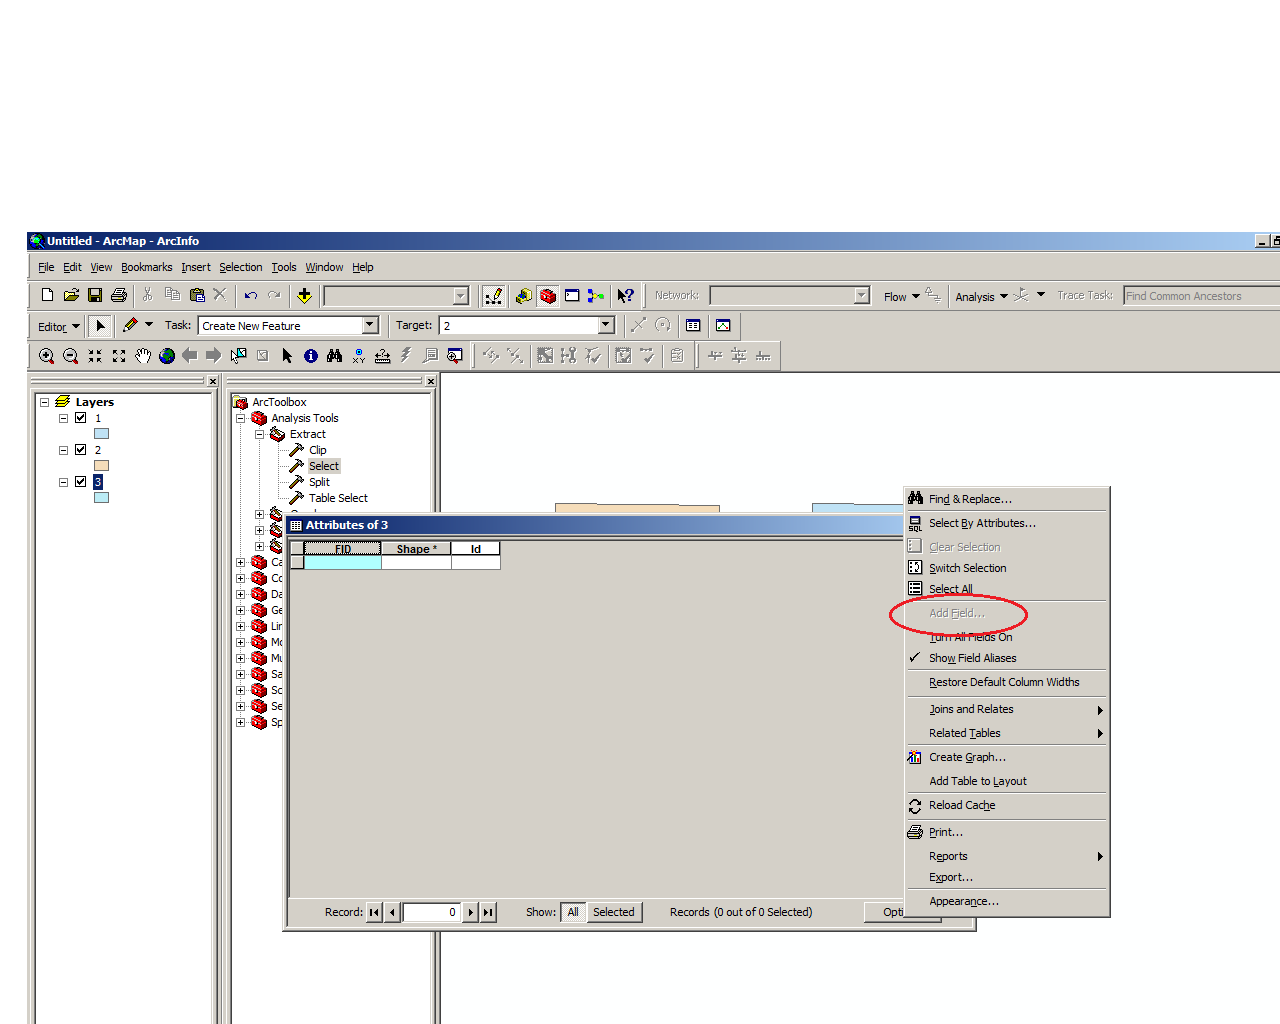Click the Add Data toolbar icon
The image size is (1280, 1024).
pyautogui.click(x=304, y=296)
